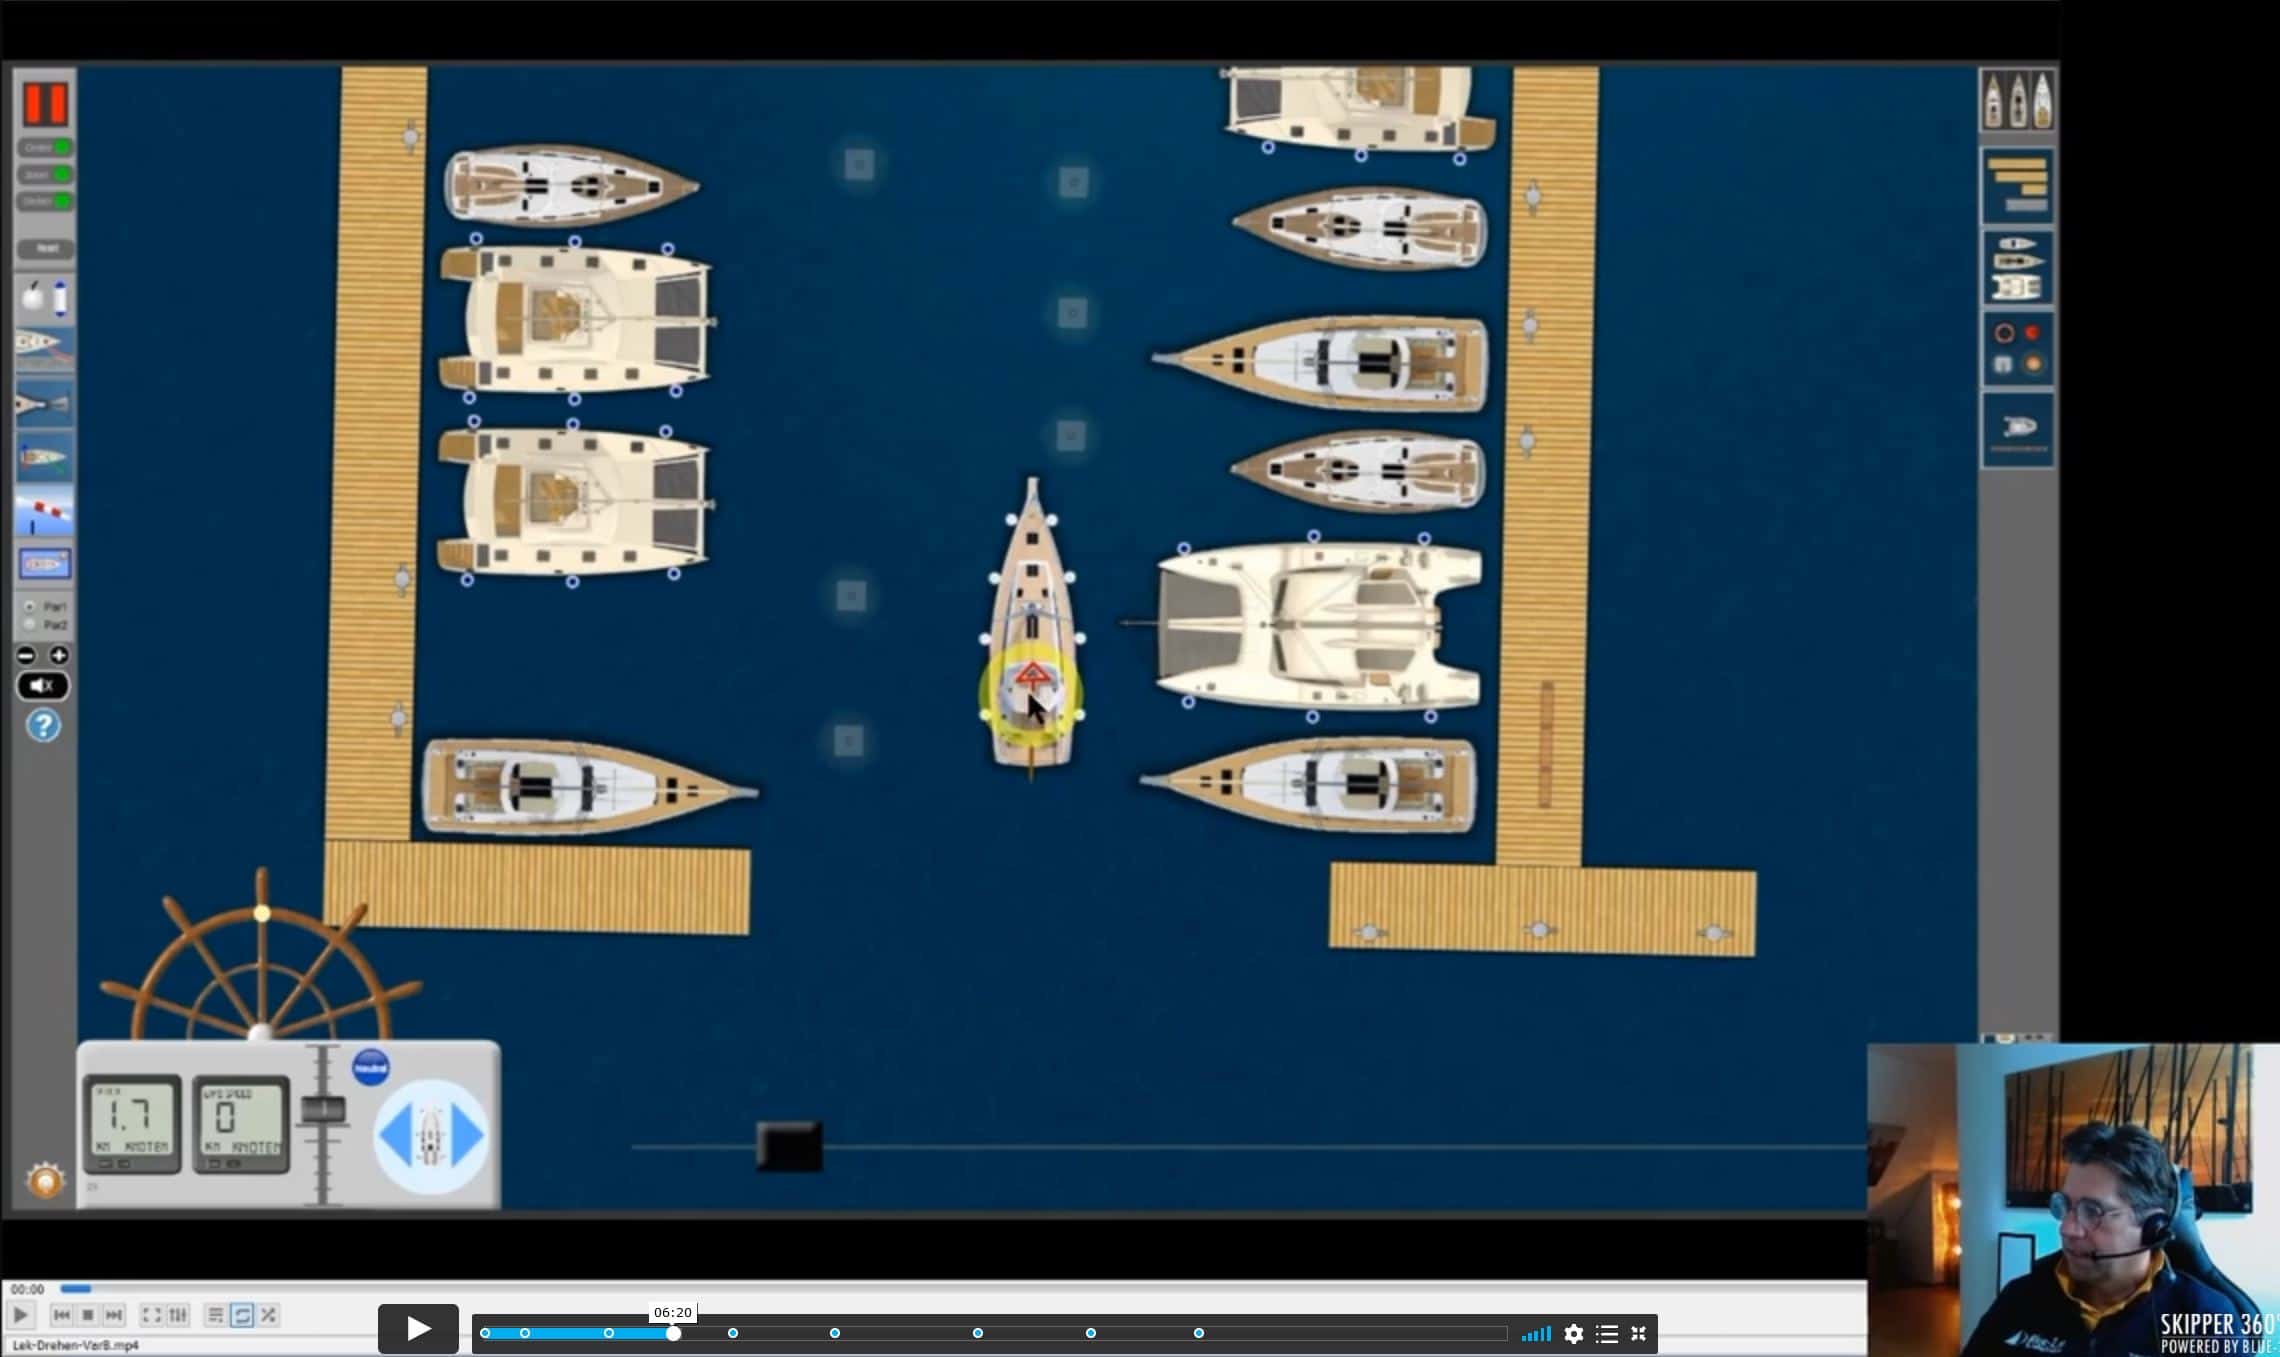Open the video chapter list menu

tap(1606, 1334)
